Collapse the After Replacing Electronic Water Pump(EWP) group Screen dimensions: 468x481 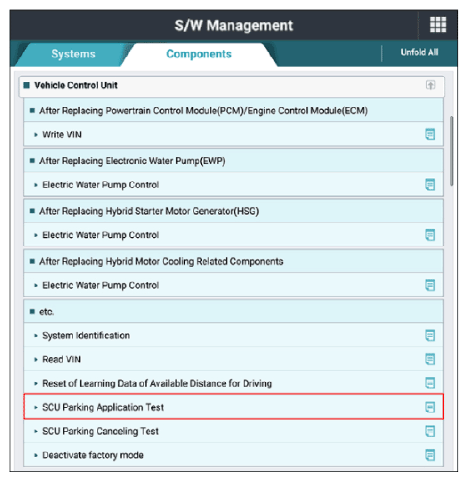(x=233, y=161)
